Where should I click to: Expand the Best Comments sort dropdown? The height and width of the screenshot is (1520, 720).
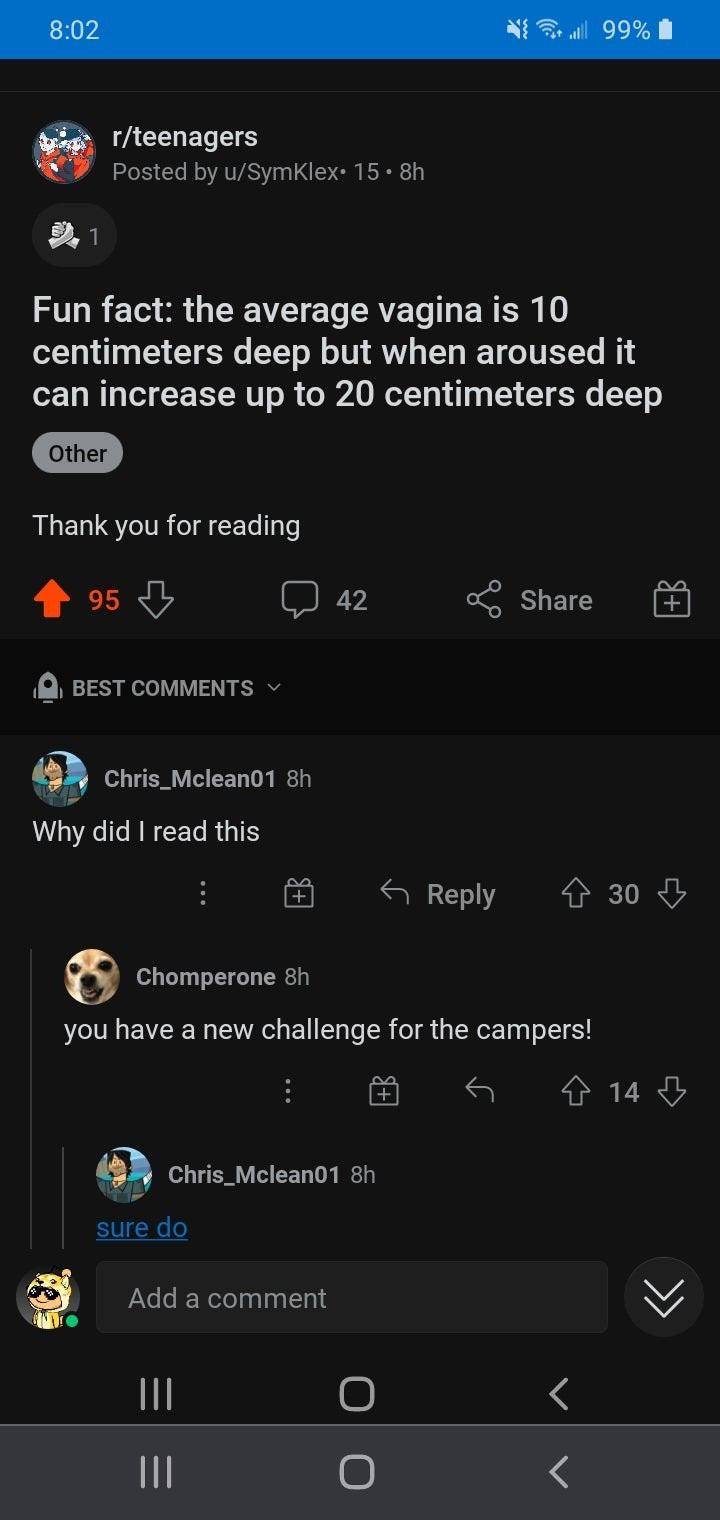coord(160,688)
